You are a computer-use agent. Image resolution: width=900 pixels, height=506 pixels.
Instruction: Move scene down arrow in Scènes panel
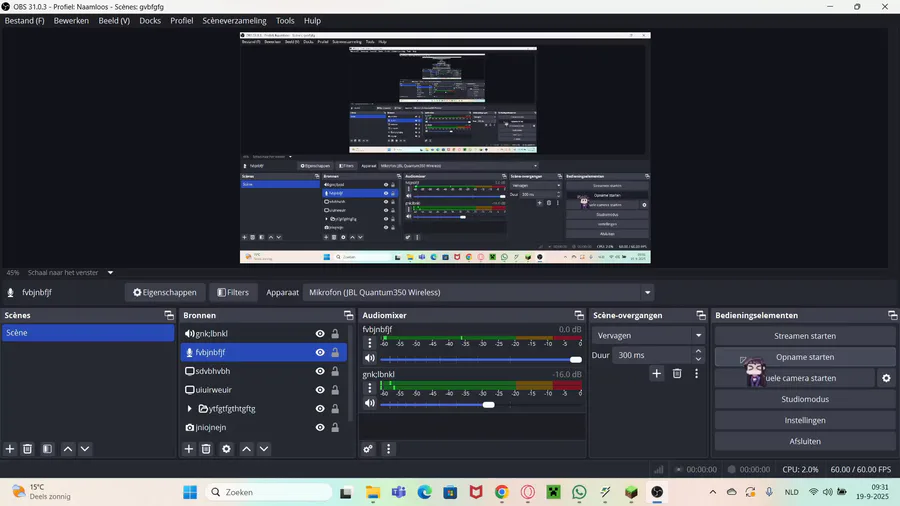(x=85, y=449)
